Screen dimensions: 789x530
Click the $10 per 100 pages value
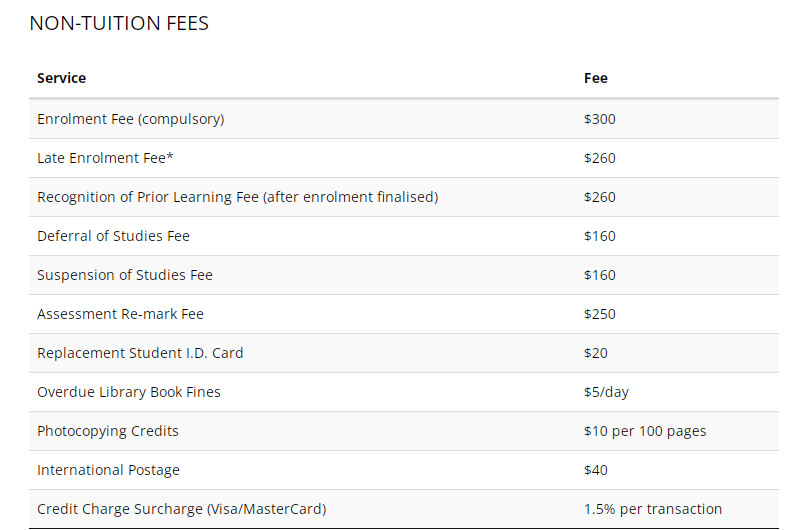pos(645,431)
